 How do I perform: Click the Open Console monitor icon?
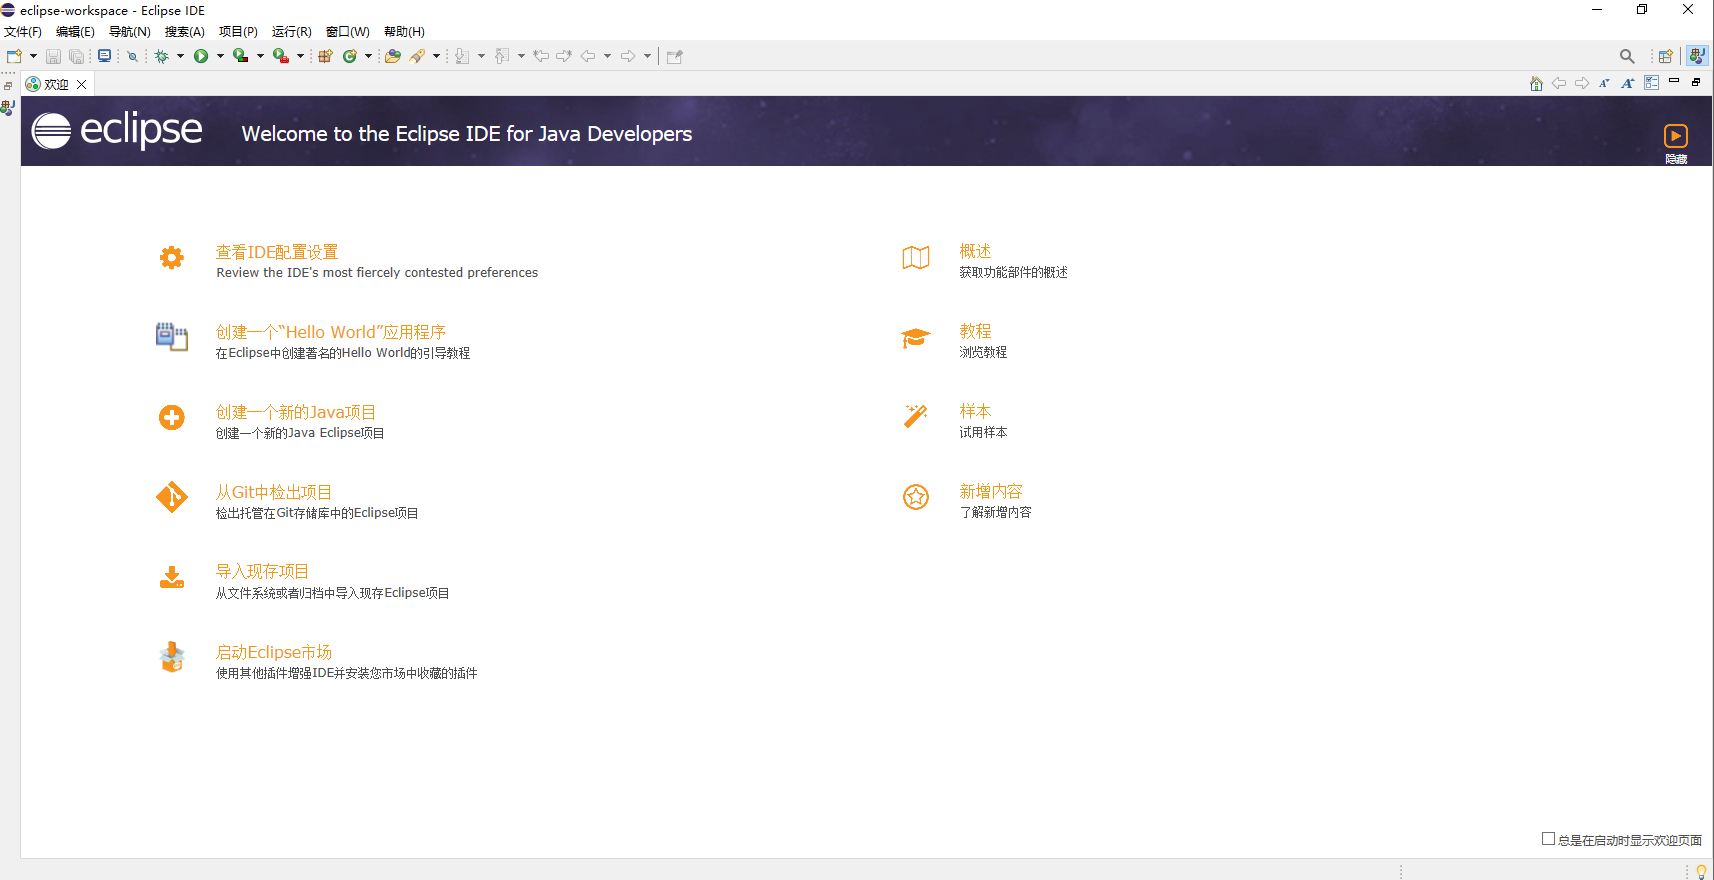coord(104,56)
